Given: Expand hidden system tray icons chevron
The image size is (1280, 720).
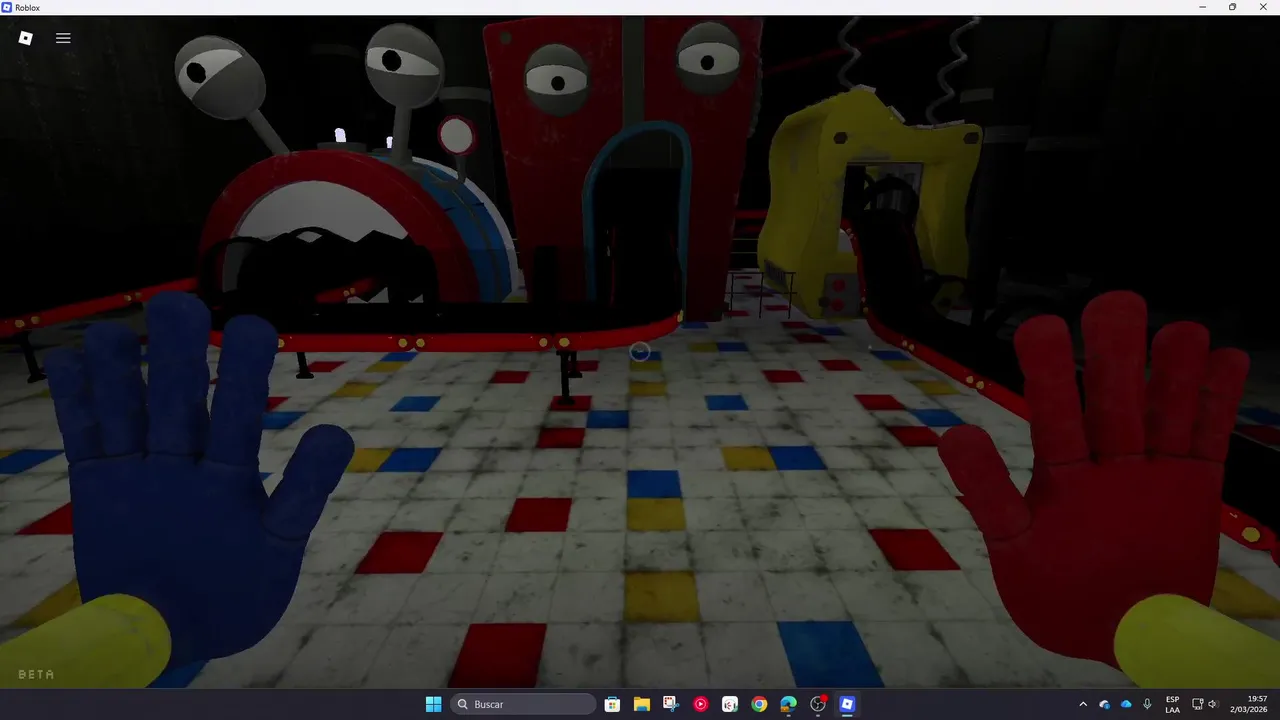Looking at the screenshot, I should coord(1083,704).
